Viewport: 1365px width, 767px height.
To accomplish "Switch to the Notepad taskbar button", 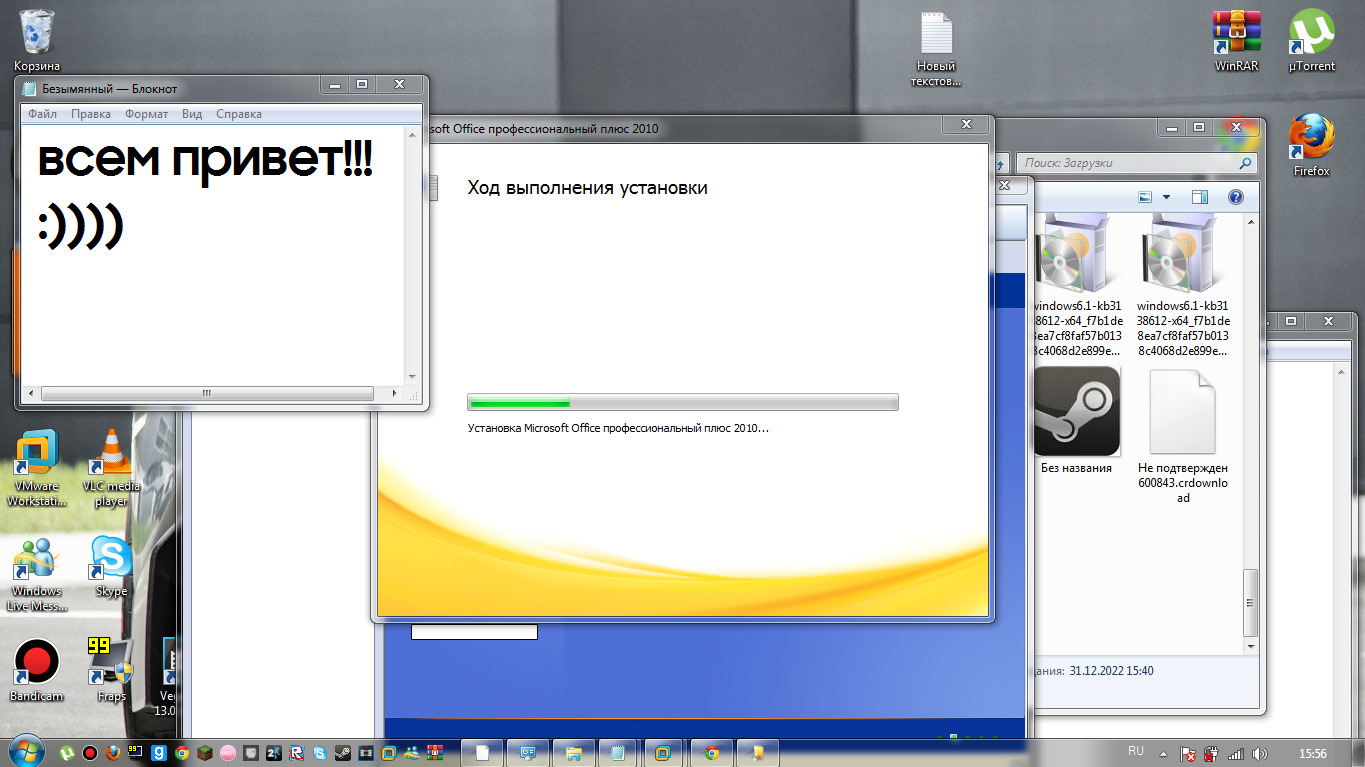I will 619,752.
